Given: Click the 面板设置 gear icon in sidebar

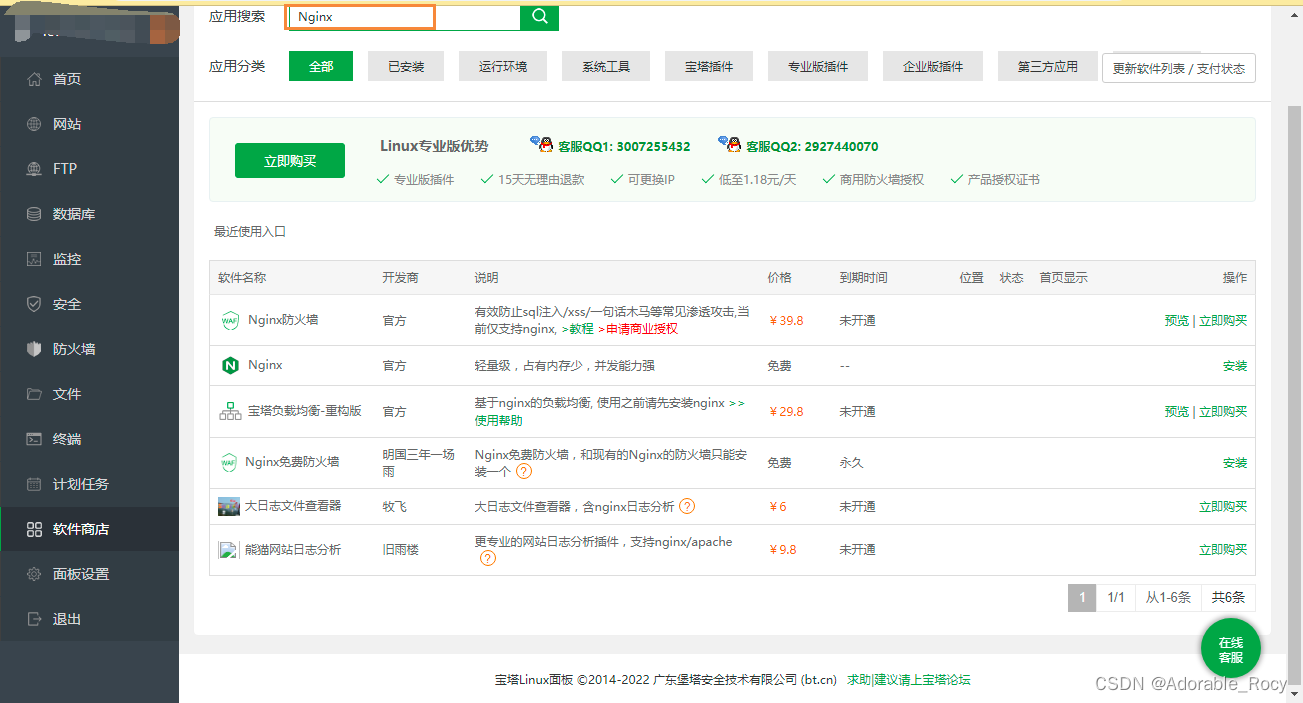Looking at the screenshot, I should tap(34, 574).
